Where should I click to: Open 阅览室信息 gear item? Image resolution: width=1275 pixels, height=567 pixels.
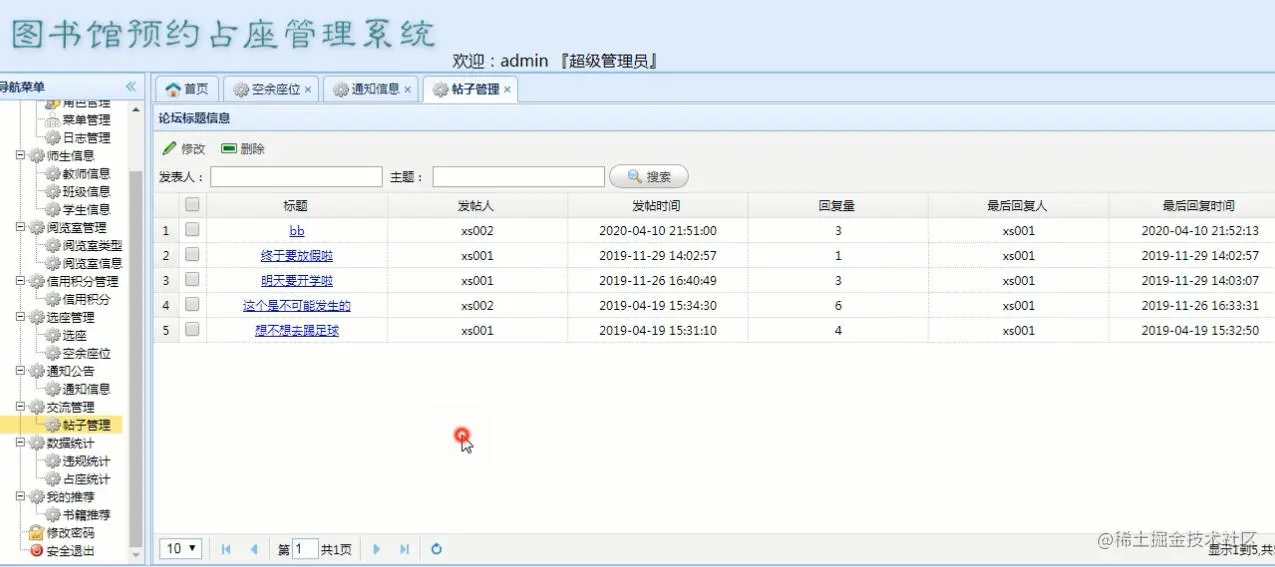pos(84,264)
